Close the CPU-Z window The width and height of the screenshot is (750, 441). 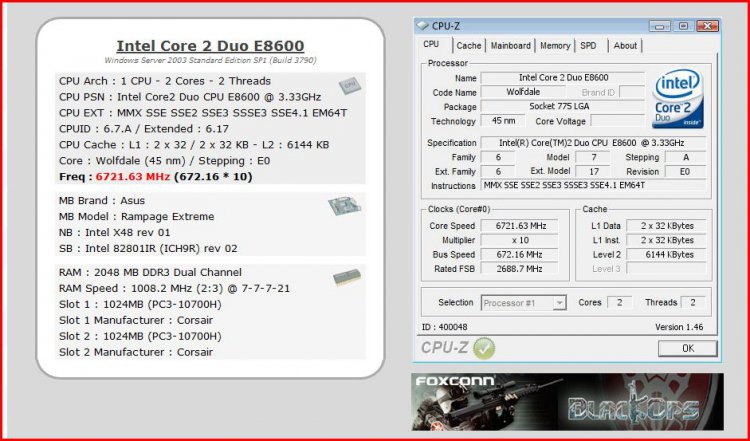[707, 26]
